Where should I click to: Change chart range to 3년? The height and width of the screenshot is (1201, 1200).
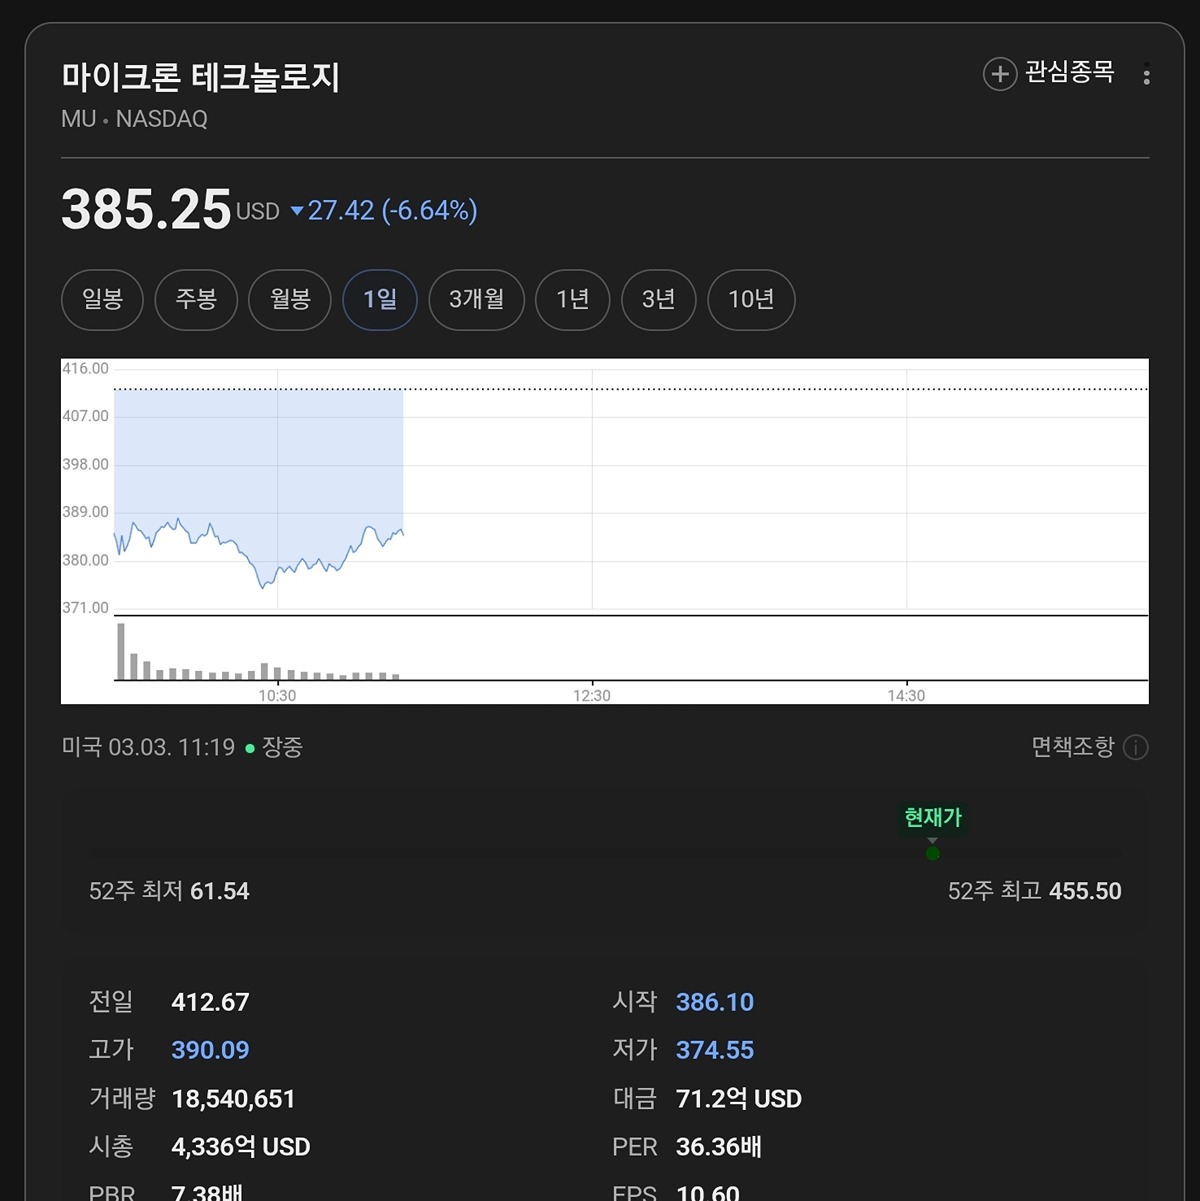[658, 299]
